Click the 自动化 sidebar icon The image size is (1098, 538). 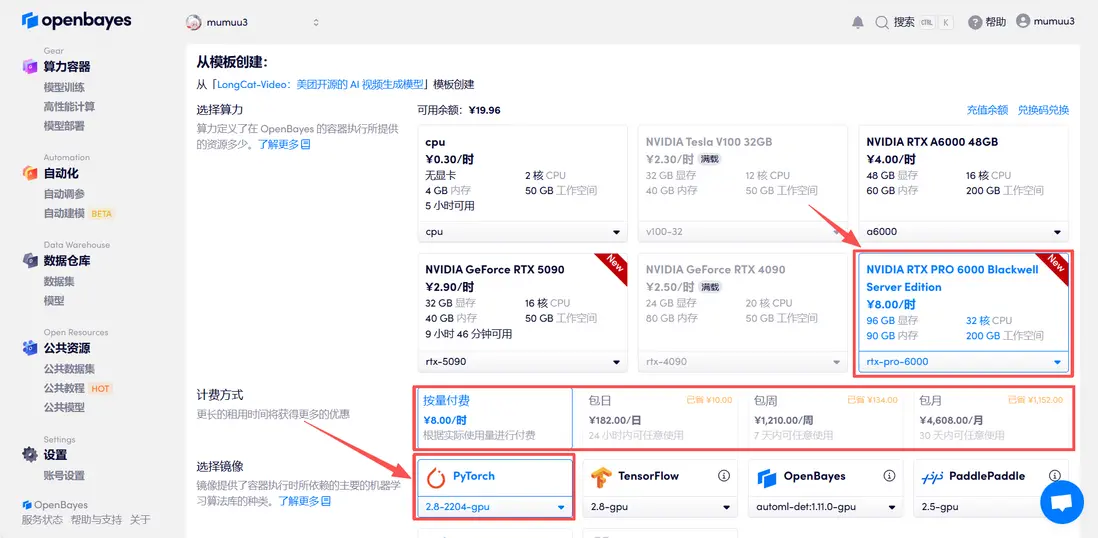click(29, 173)
